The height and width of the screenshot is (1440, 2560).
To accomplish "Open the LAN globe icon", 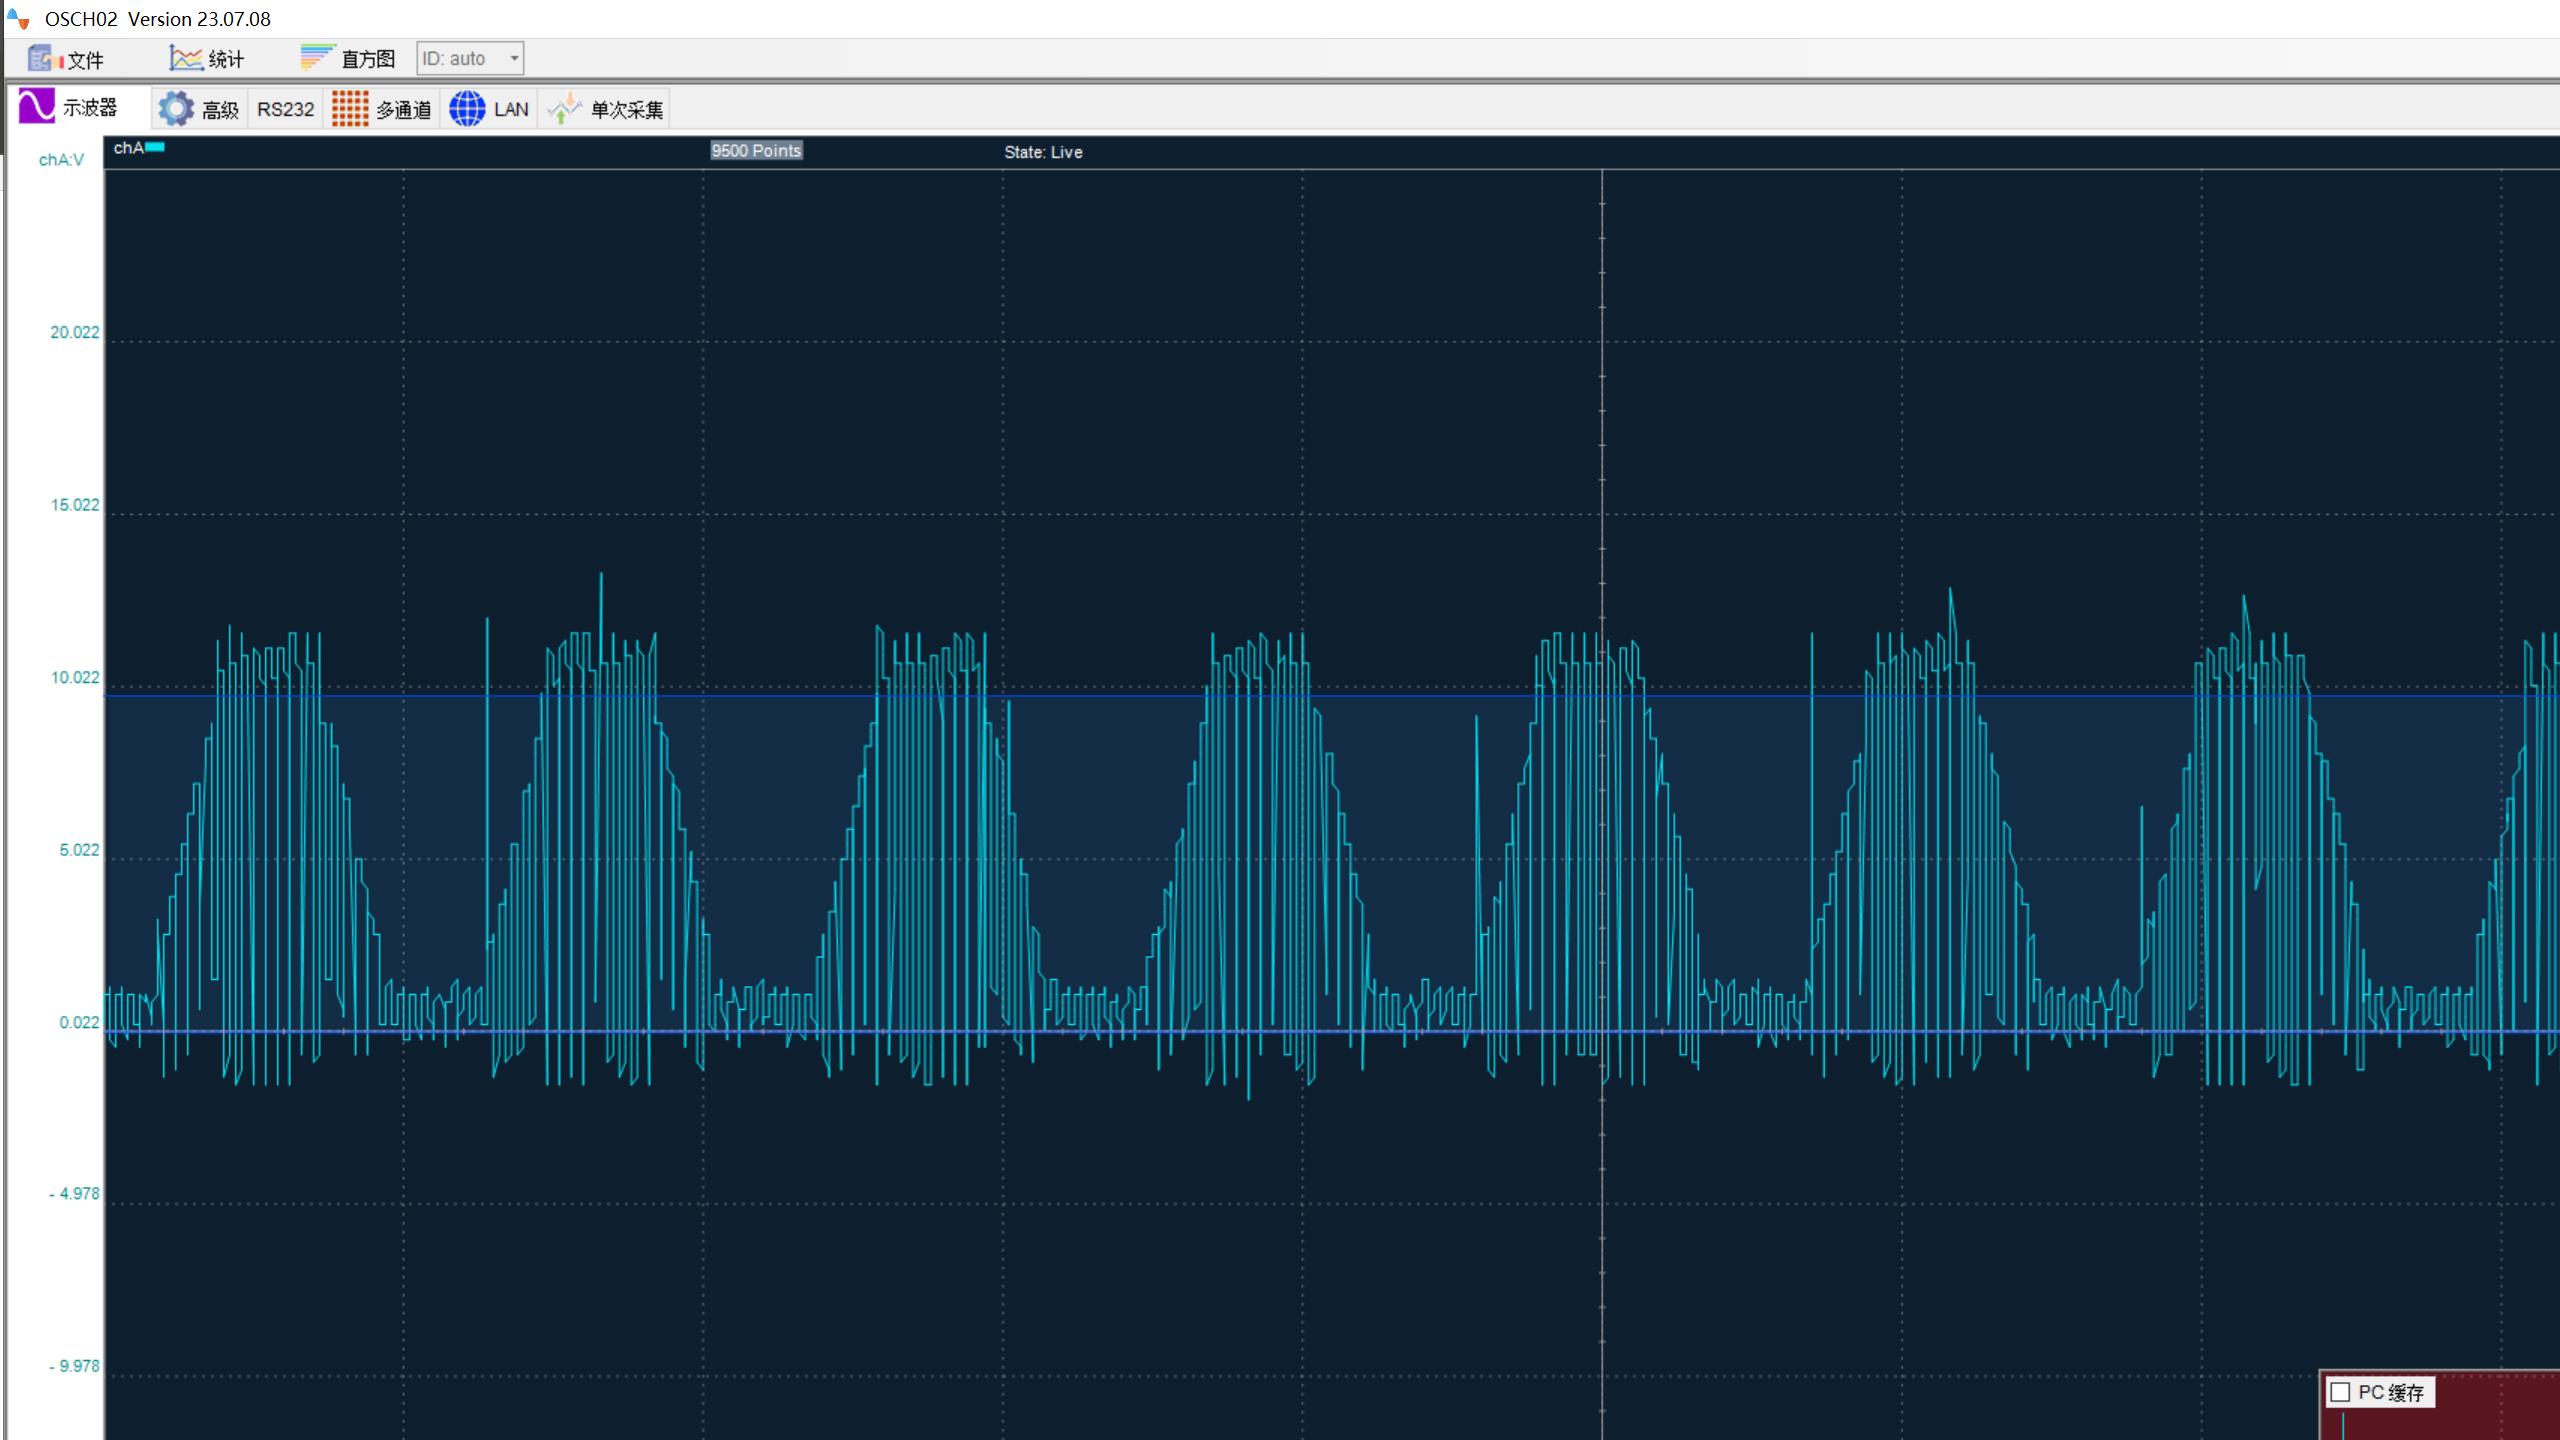I will point(467,109).
